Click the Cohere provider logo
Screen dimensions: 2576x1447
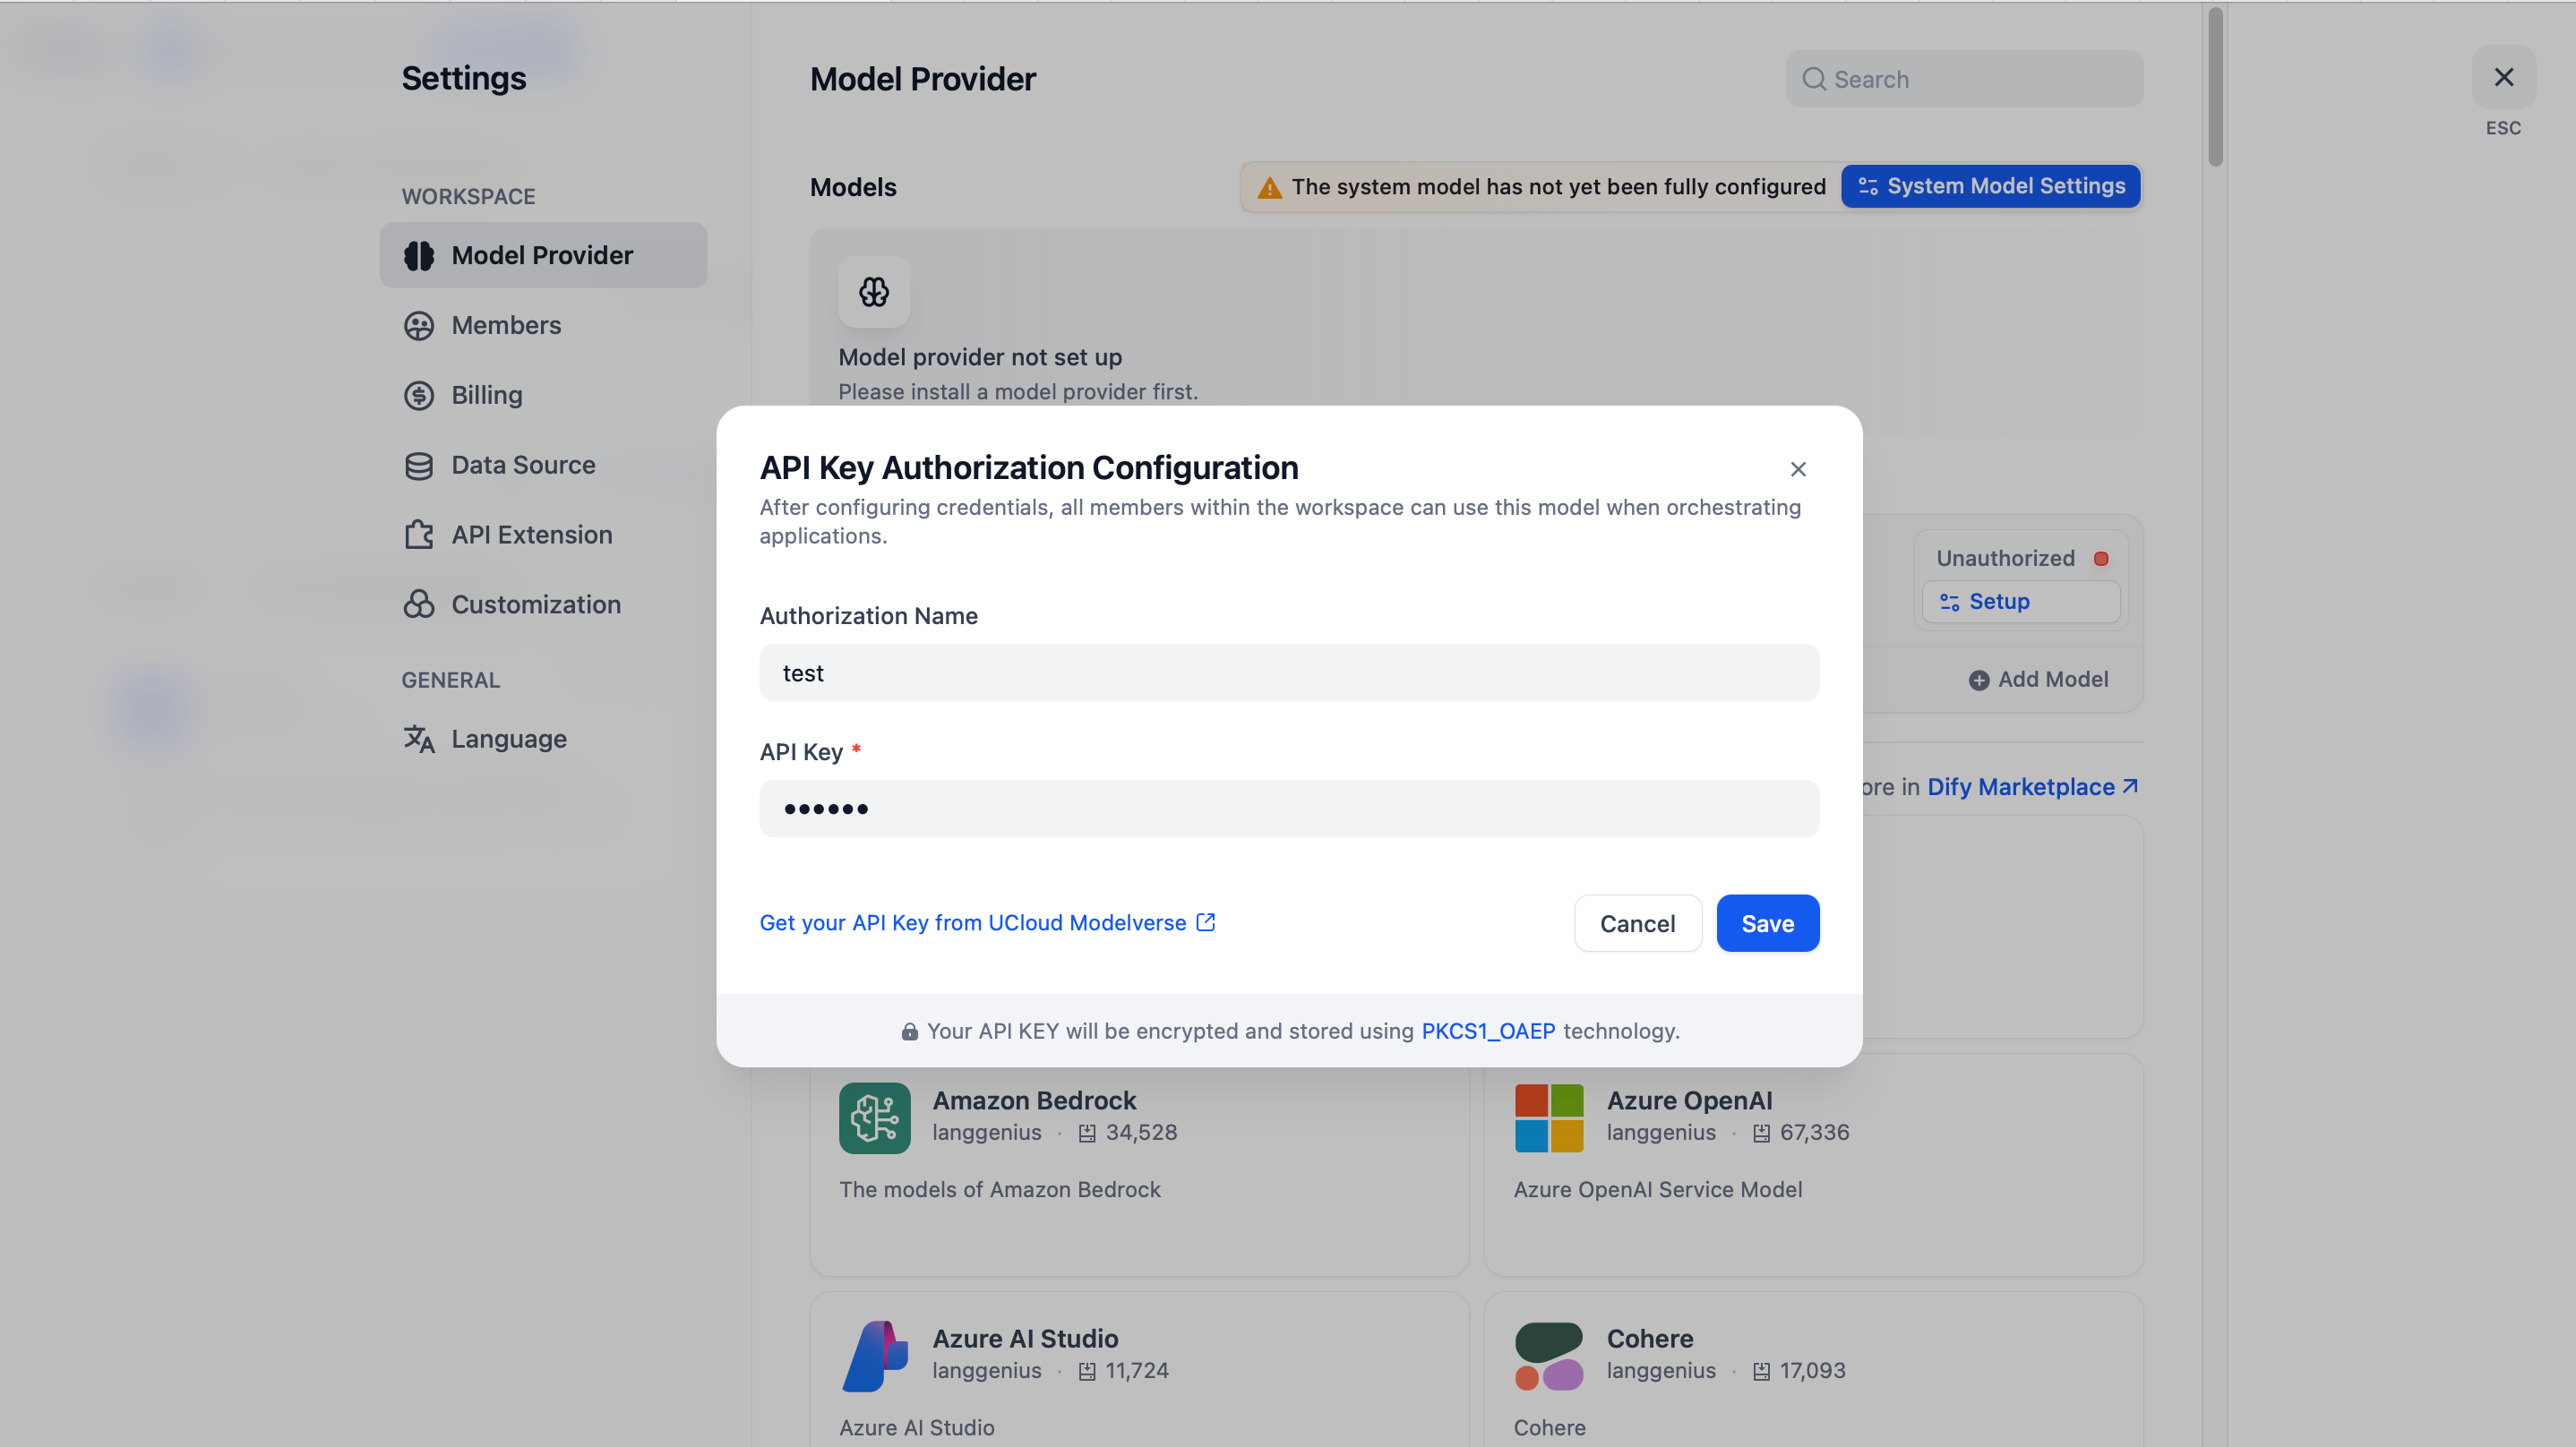[1549, 1356]
